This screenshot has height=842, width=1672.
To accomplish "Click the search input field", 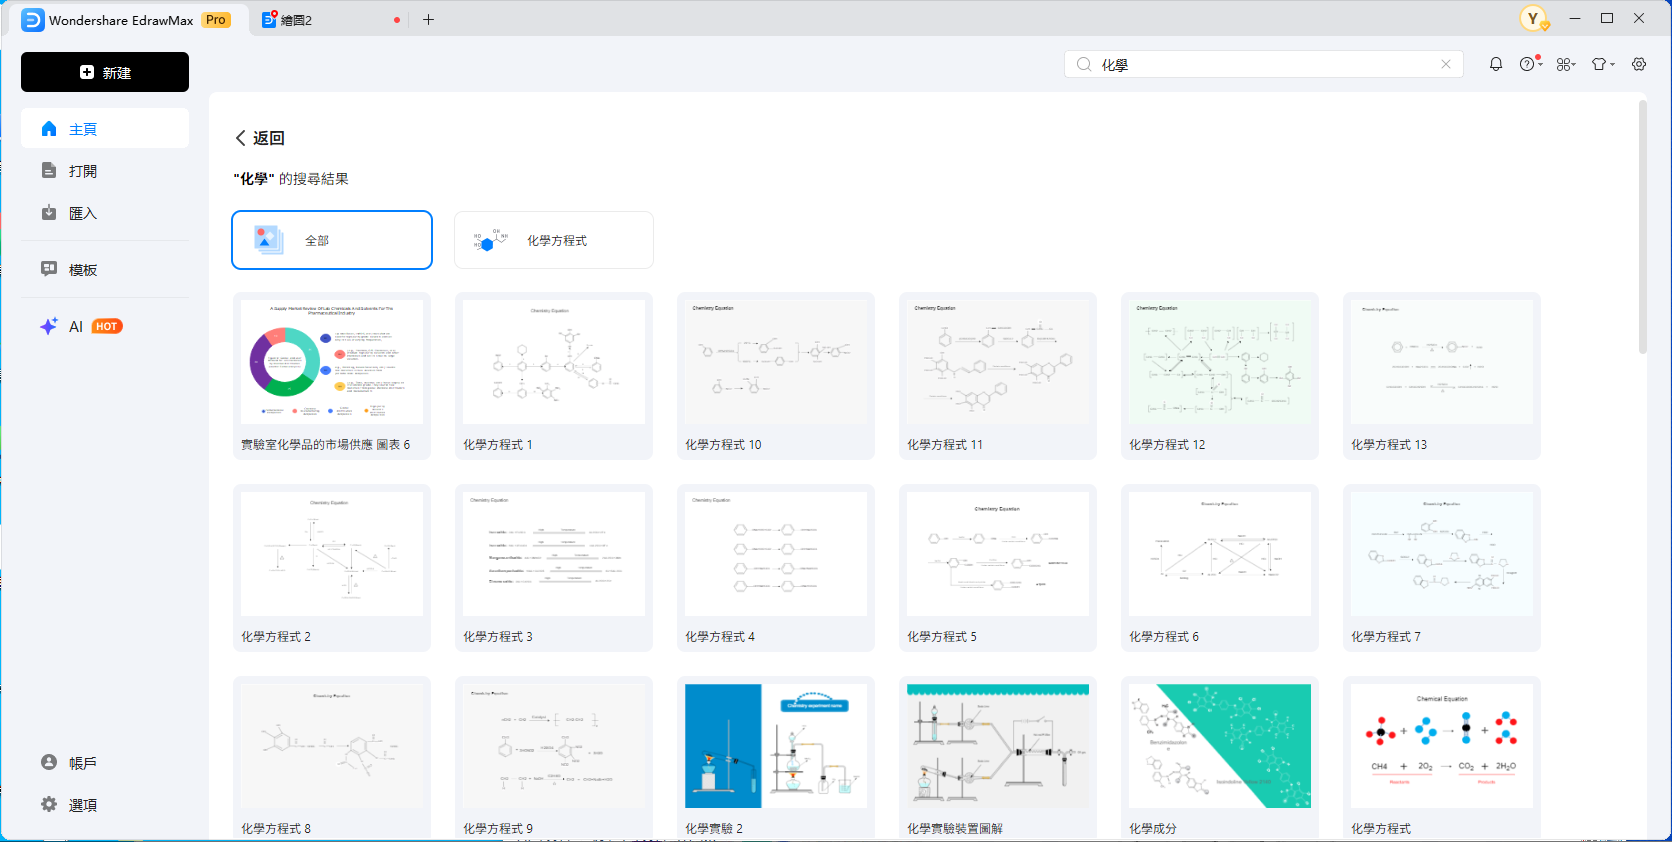I will pyautogui.click(x=1265, y=64).
